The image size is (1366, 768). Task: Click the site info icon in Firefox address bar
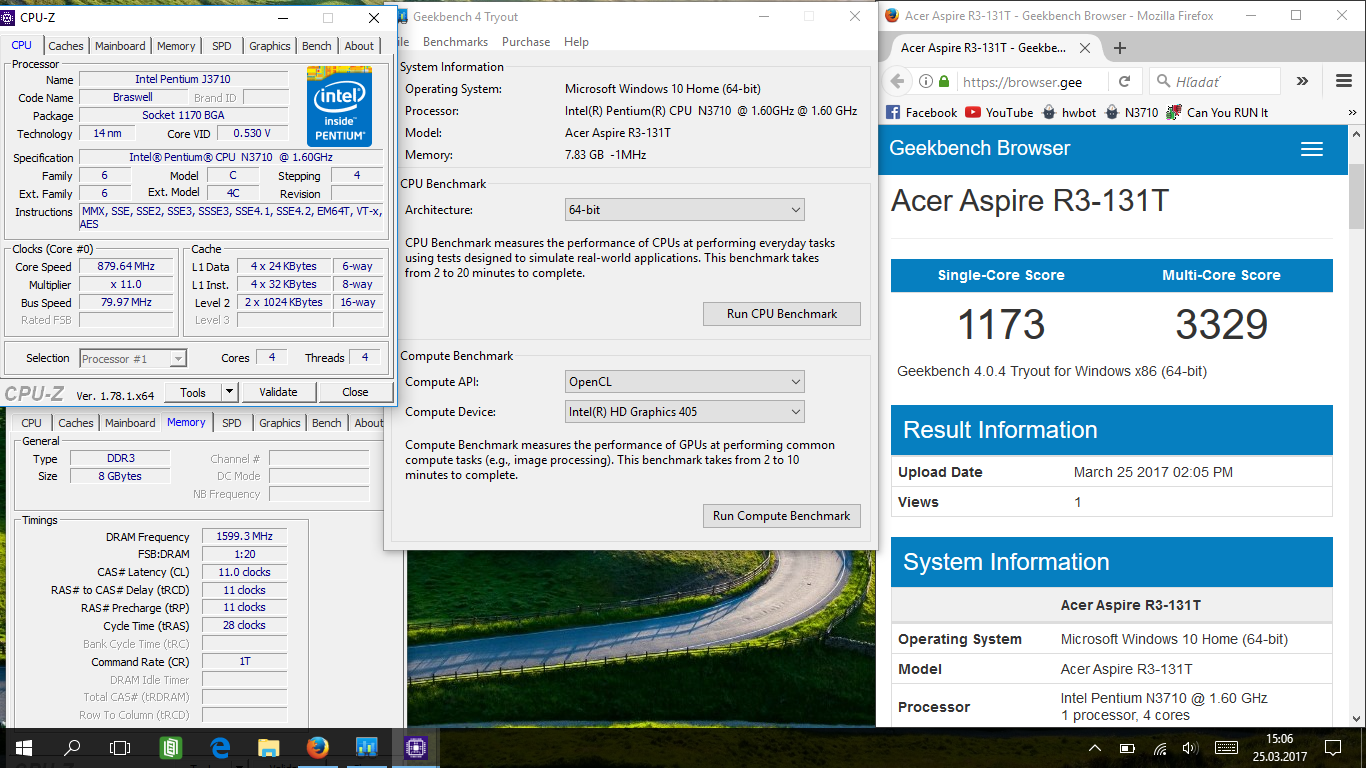tap(926, 81)
